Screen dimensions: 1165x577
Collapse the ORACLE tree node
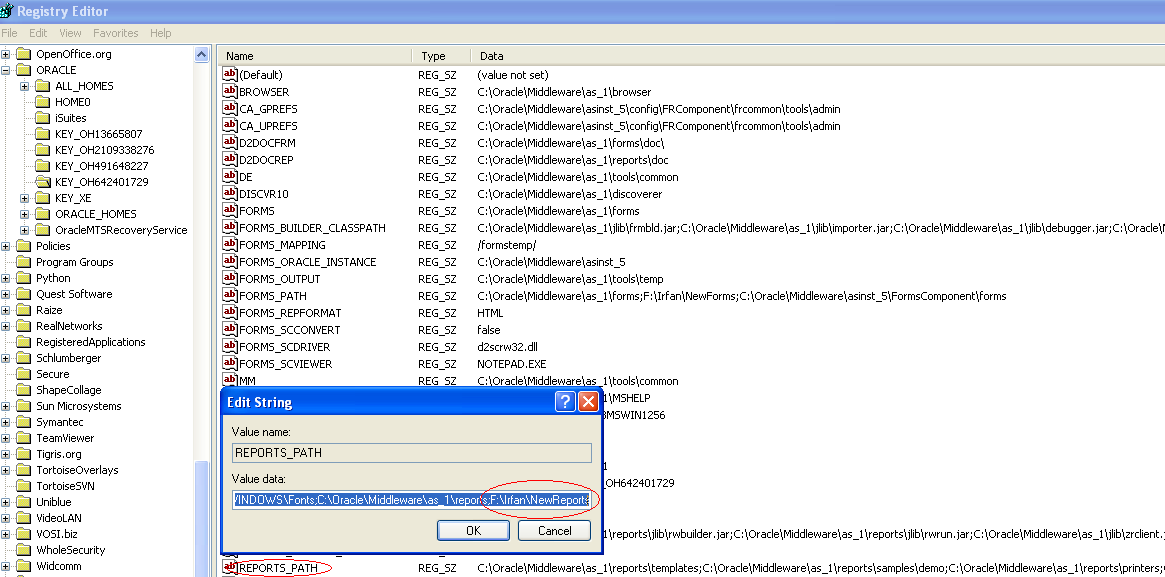pyautogui.click(x=6, y=70)
